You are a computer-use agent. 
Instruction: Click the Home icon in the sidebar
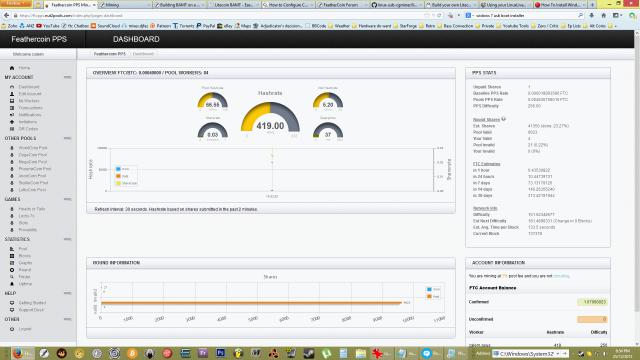(x=12, y=68)
